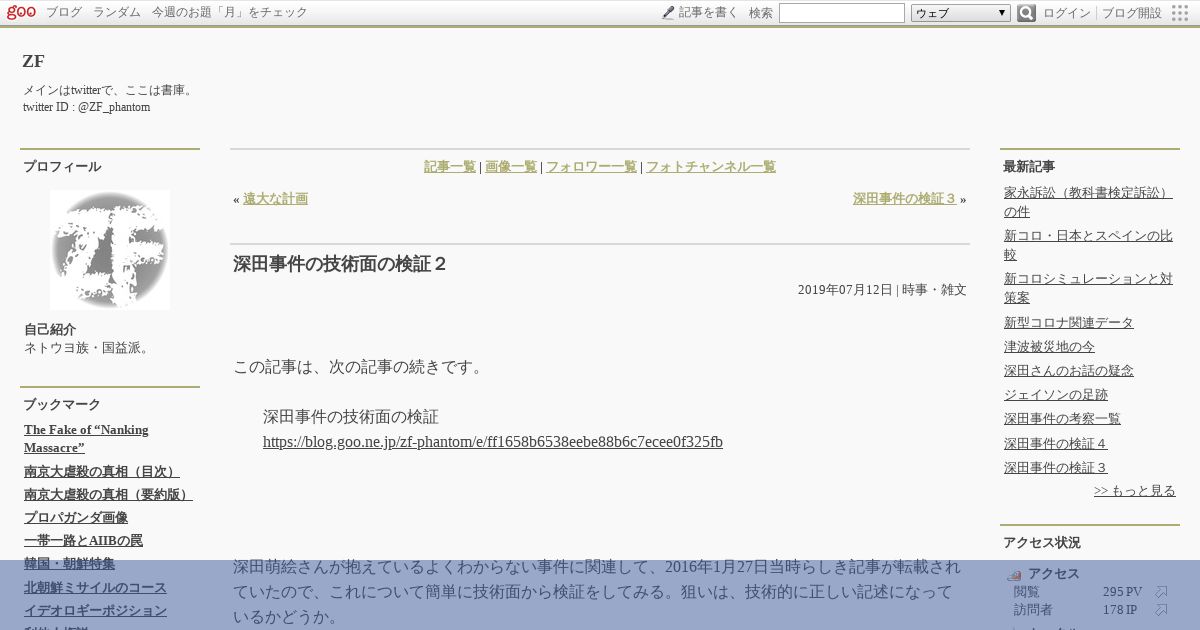Open bookmark イデオロギーポジション
This screenshot has height=630, width=1200.
pos(95,610)
